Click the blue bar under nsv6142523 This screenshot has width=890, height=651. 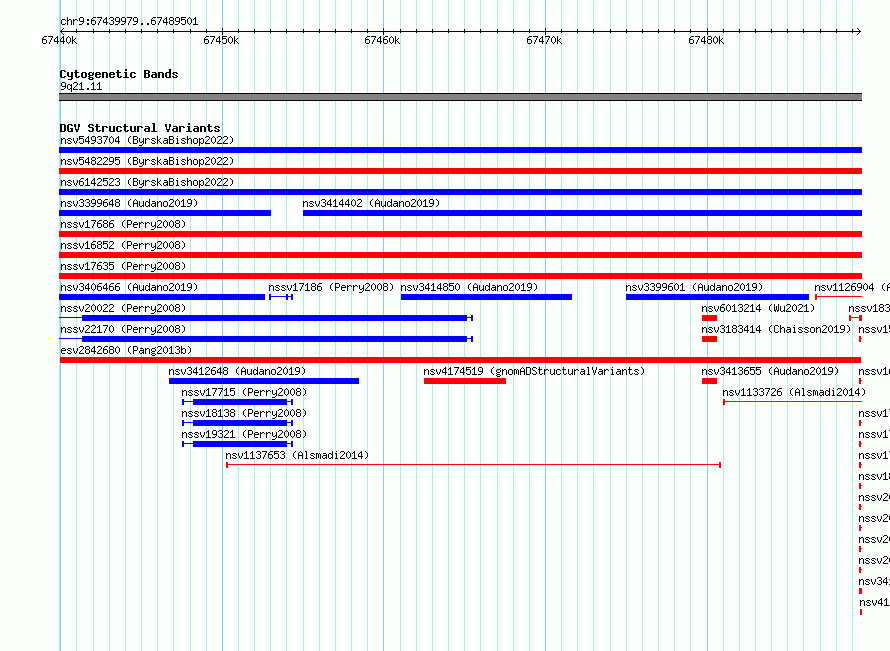coord(460,192)
